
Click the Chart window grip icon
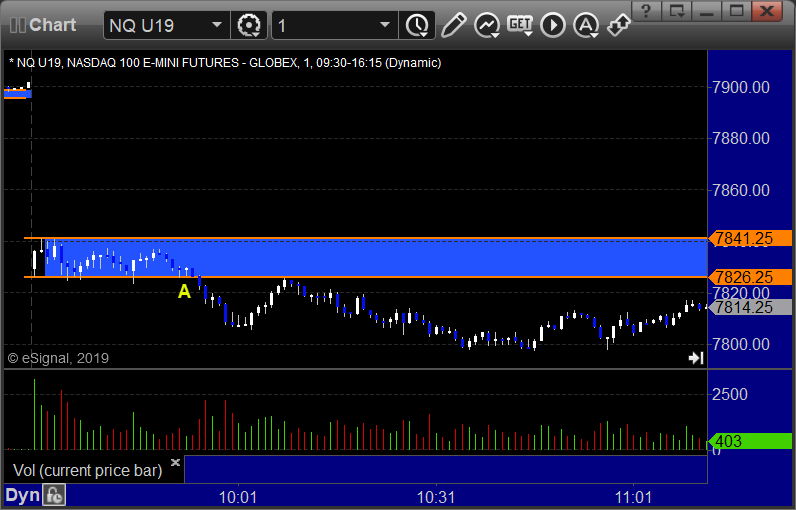point(18,25)
